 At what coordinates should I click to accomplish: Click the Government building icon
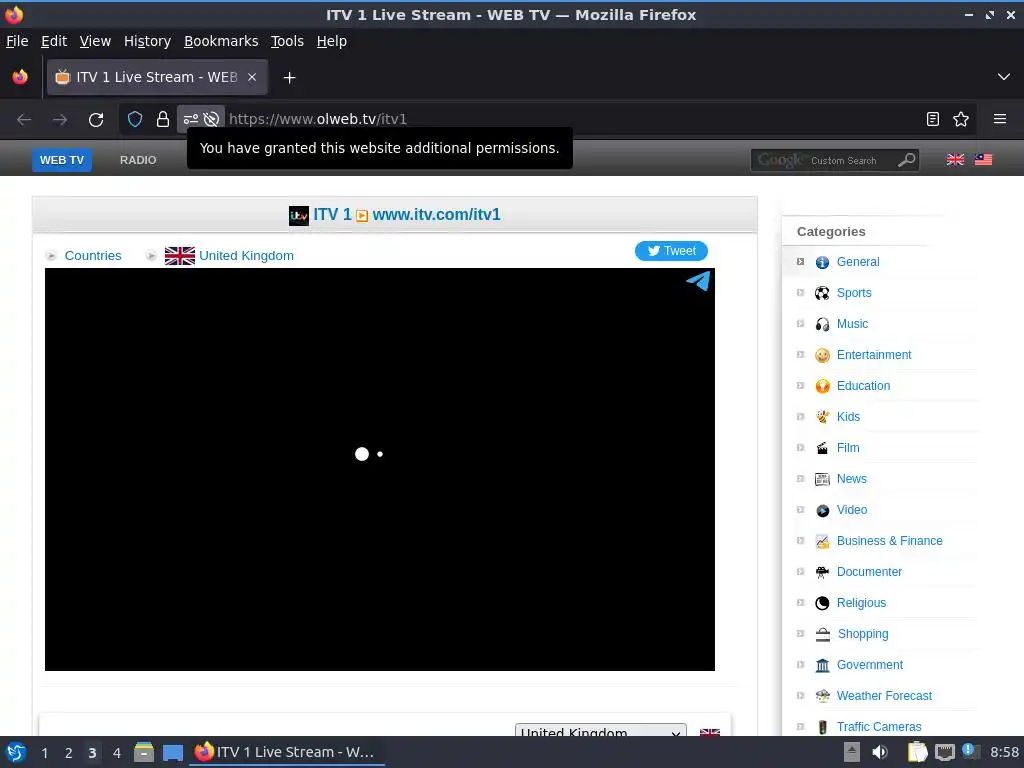point(822,665)
